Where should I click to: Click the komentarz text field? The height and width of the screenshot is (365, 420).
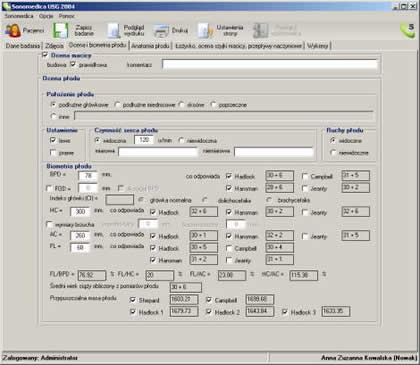coord(270,64)
